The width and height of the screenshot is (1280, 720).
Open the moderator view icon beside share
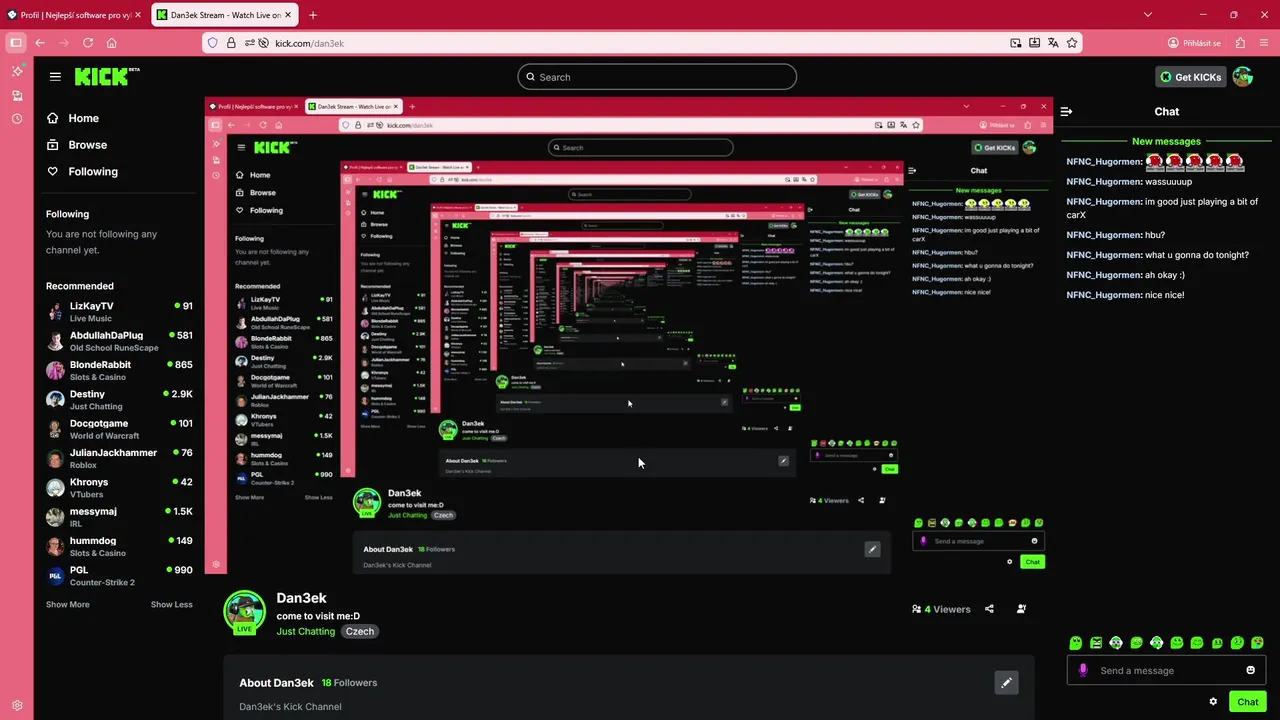(1021, 609)
